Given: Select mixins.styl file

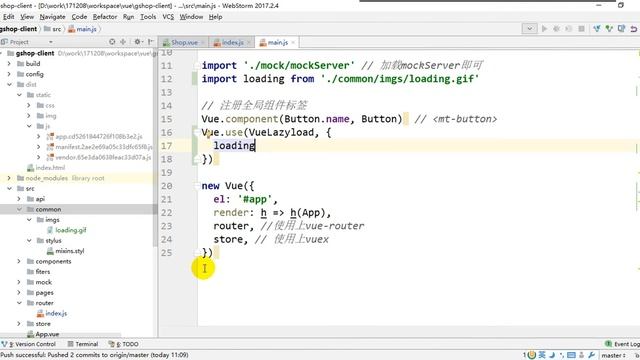Looking at the screenshot, I should pyautogui.click(x=65, y=251).
